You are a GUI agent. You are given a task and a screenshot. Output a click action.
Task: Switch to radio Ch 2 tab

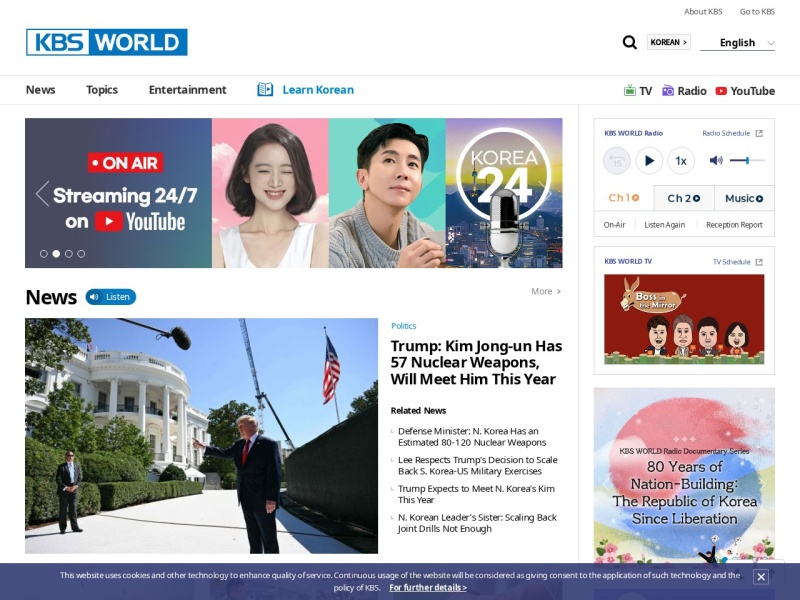pos(684,198)
